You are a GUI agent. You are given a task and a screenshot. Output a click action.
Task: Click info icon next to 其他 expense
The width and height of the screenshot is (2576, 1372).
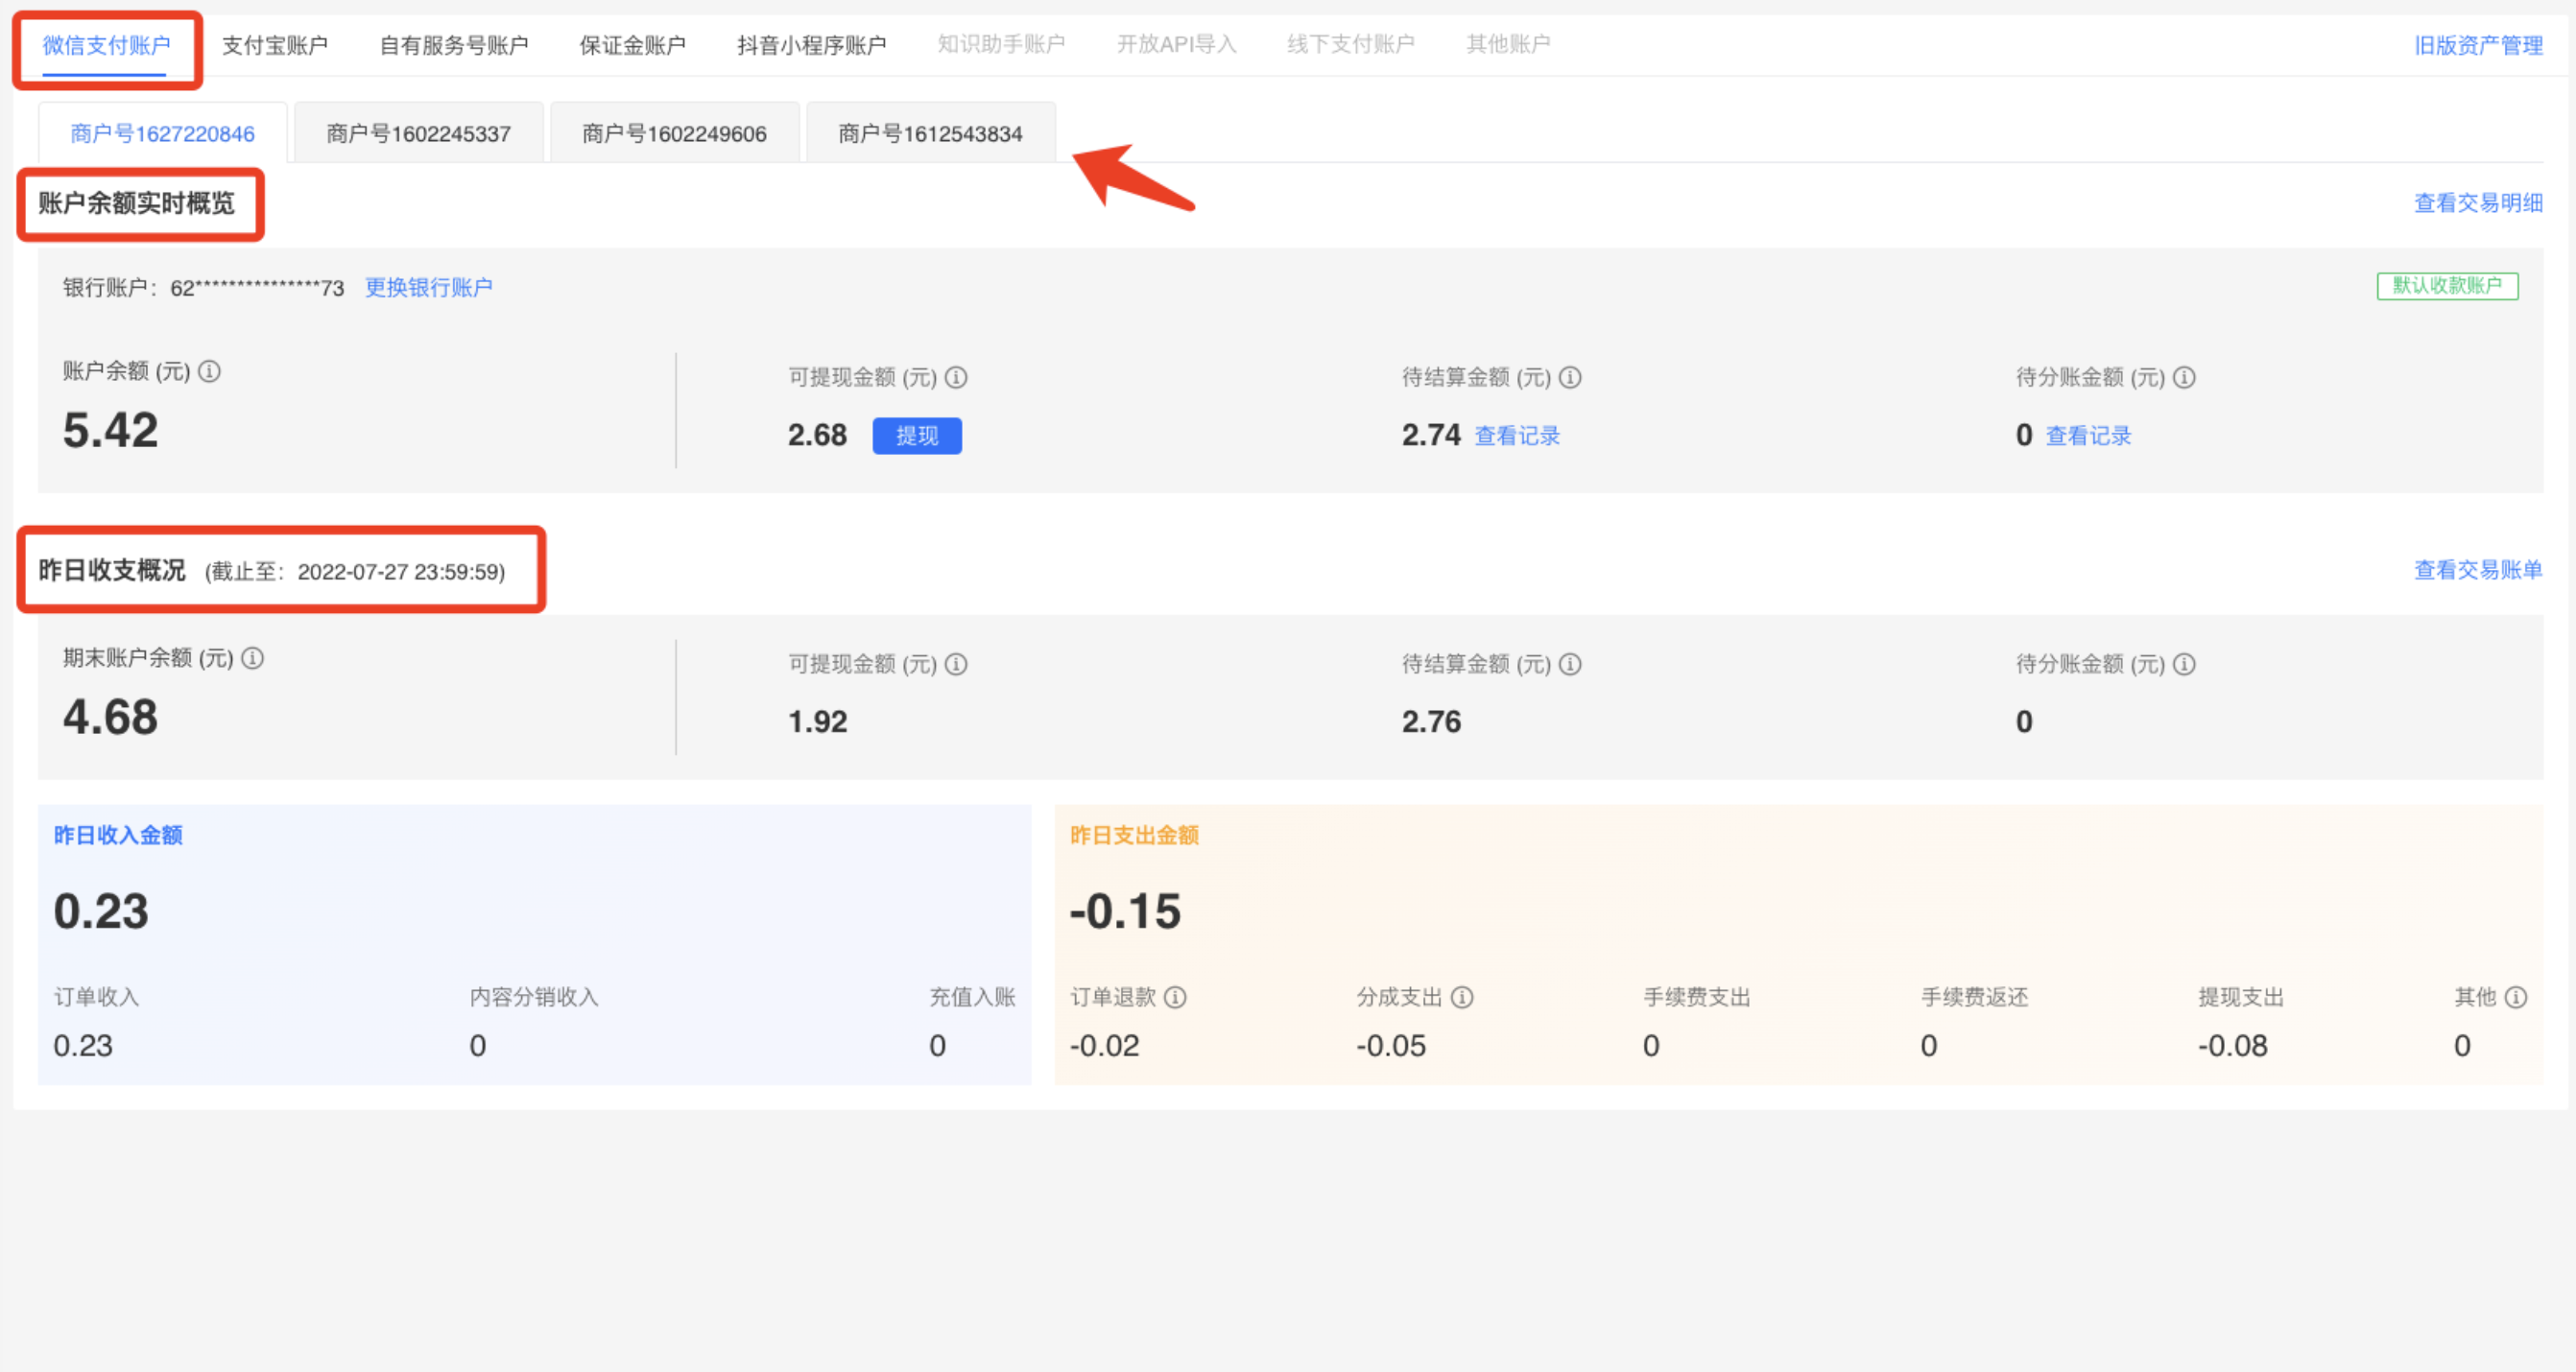2516,998
